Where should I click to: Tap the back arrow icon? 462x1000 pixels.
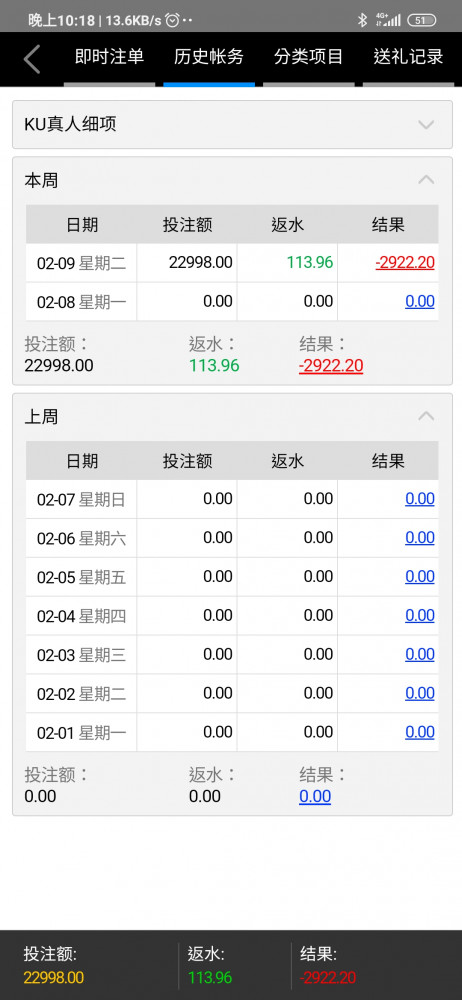pyautogui.click(x=32, y=59)
